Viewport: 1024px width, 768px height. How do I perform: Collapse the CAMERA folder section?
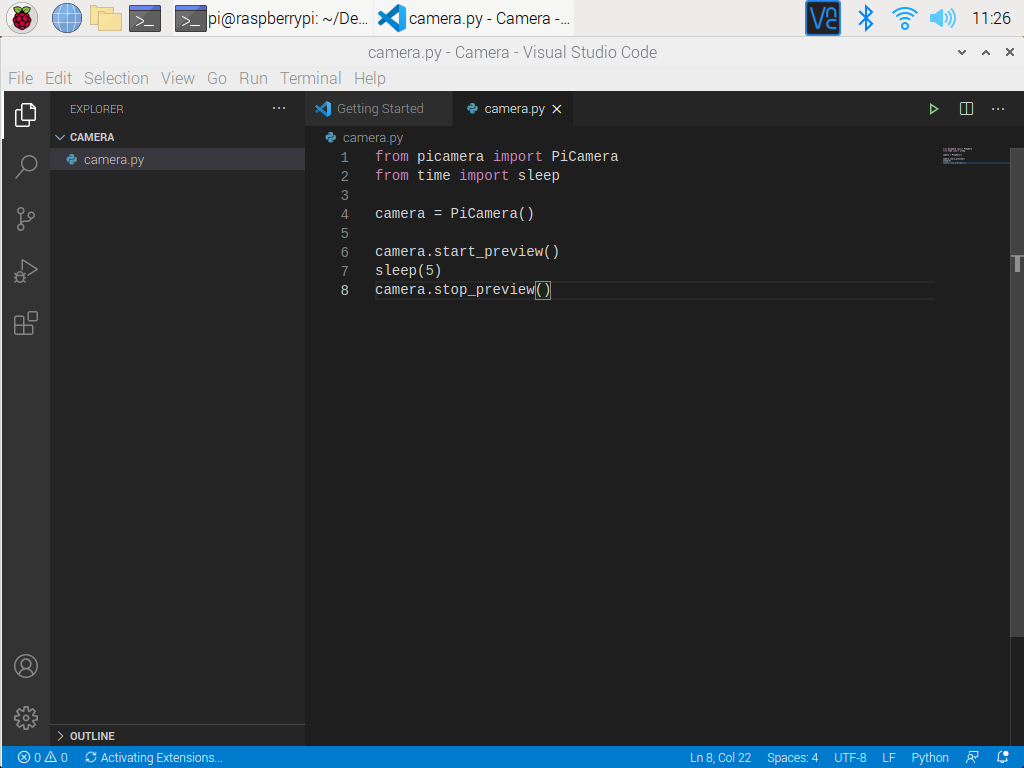tap(91, 137)
